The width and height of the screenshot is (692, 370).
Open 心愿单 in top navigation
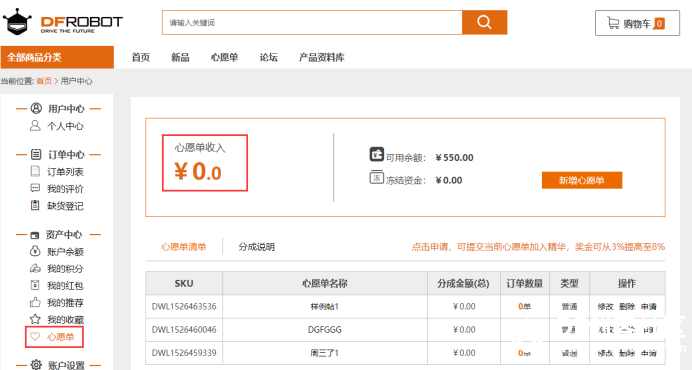[224, 57]
